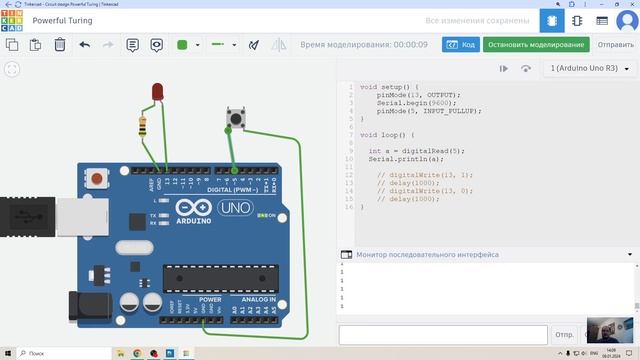This screenshot has height=360, width=640.
Task: Click the webcam video thumbnail
Action: pyautogui.click(x=610, y=330)
